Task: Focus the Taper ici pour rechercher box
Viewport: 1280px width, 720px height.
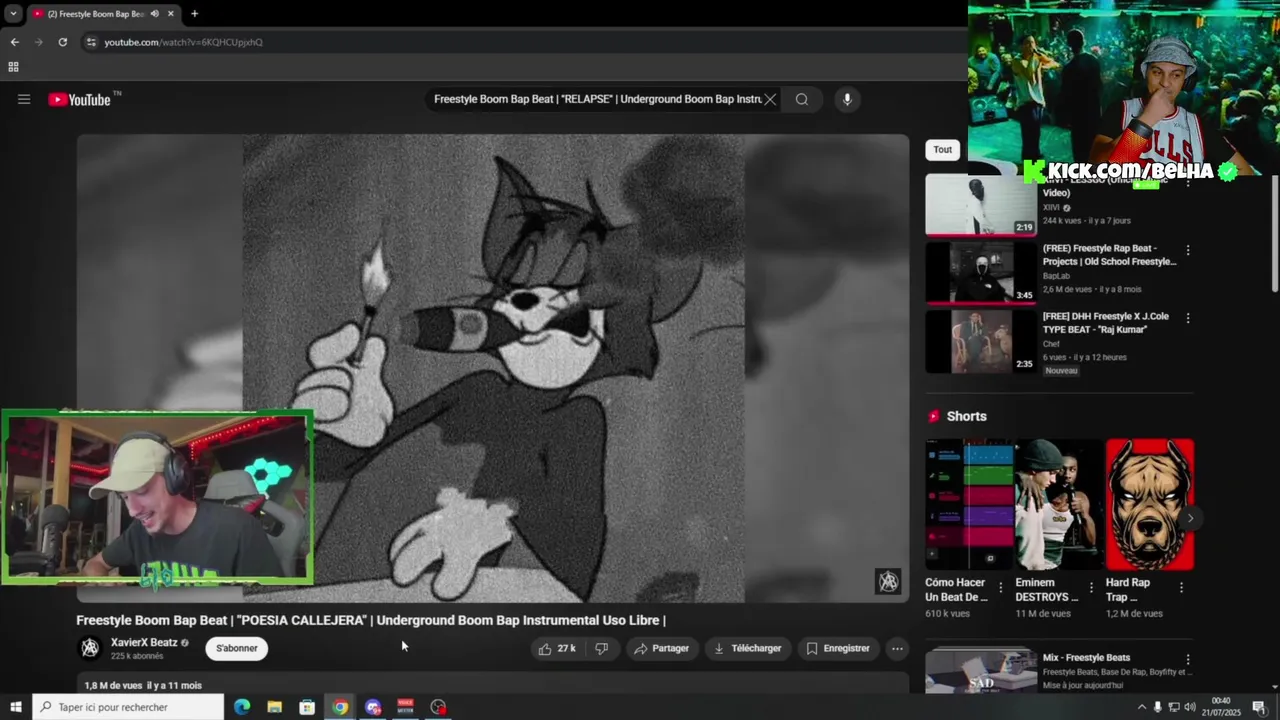Action: click(x=128, y=707)
